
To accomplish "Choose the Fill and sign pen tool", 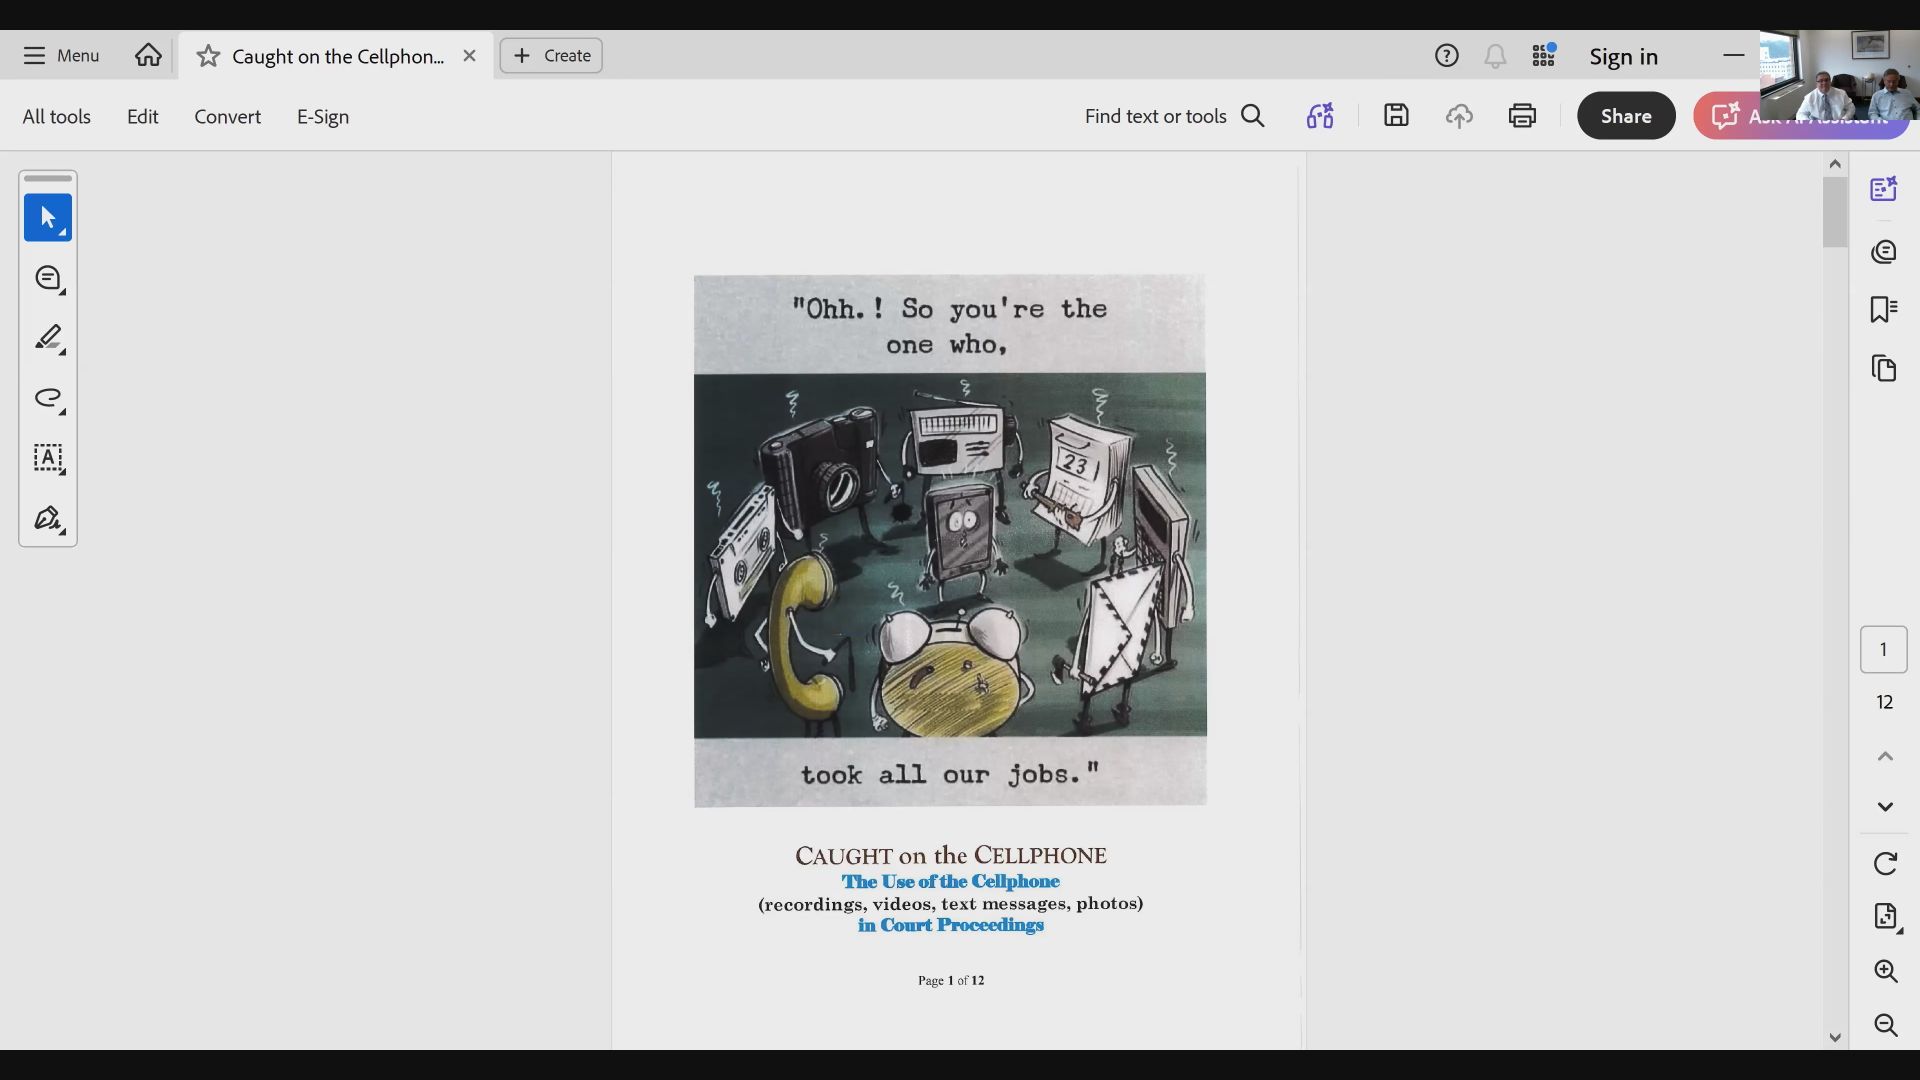I will [x=48, y=519].
